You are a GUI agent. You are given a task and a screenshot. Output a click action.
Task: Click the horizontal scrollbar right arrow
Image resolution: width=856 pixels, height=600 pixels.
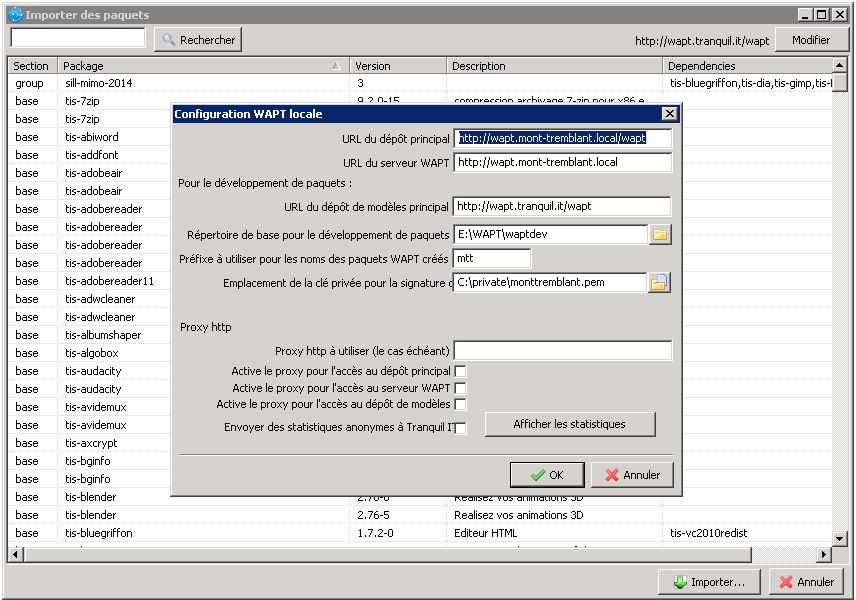tap(825, 554)
